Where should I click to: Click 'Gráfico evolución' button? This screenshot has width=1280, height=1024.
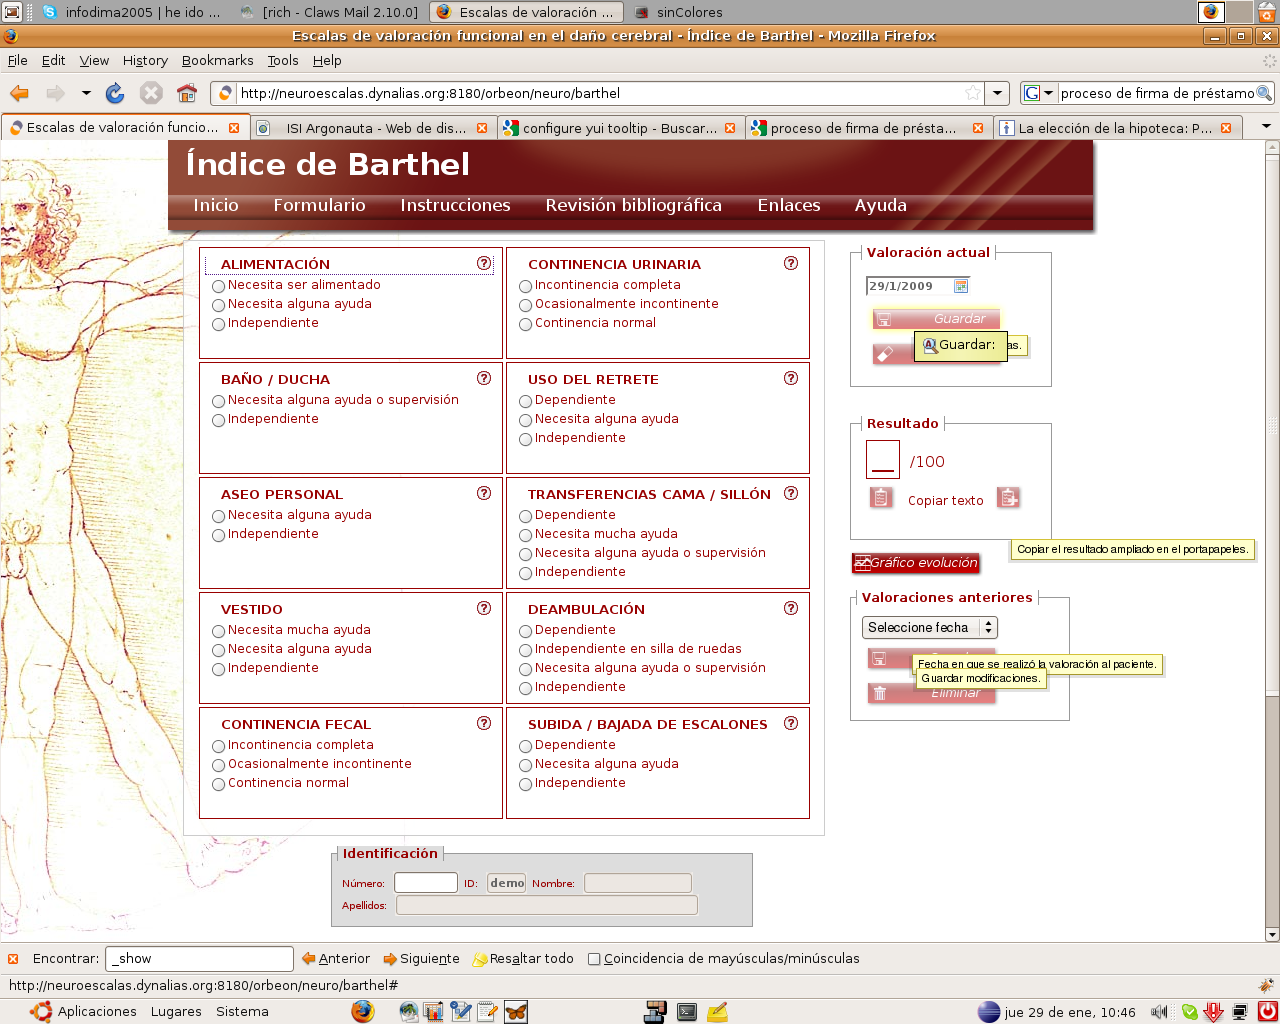click(x=915, y=563)
